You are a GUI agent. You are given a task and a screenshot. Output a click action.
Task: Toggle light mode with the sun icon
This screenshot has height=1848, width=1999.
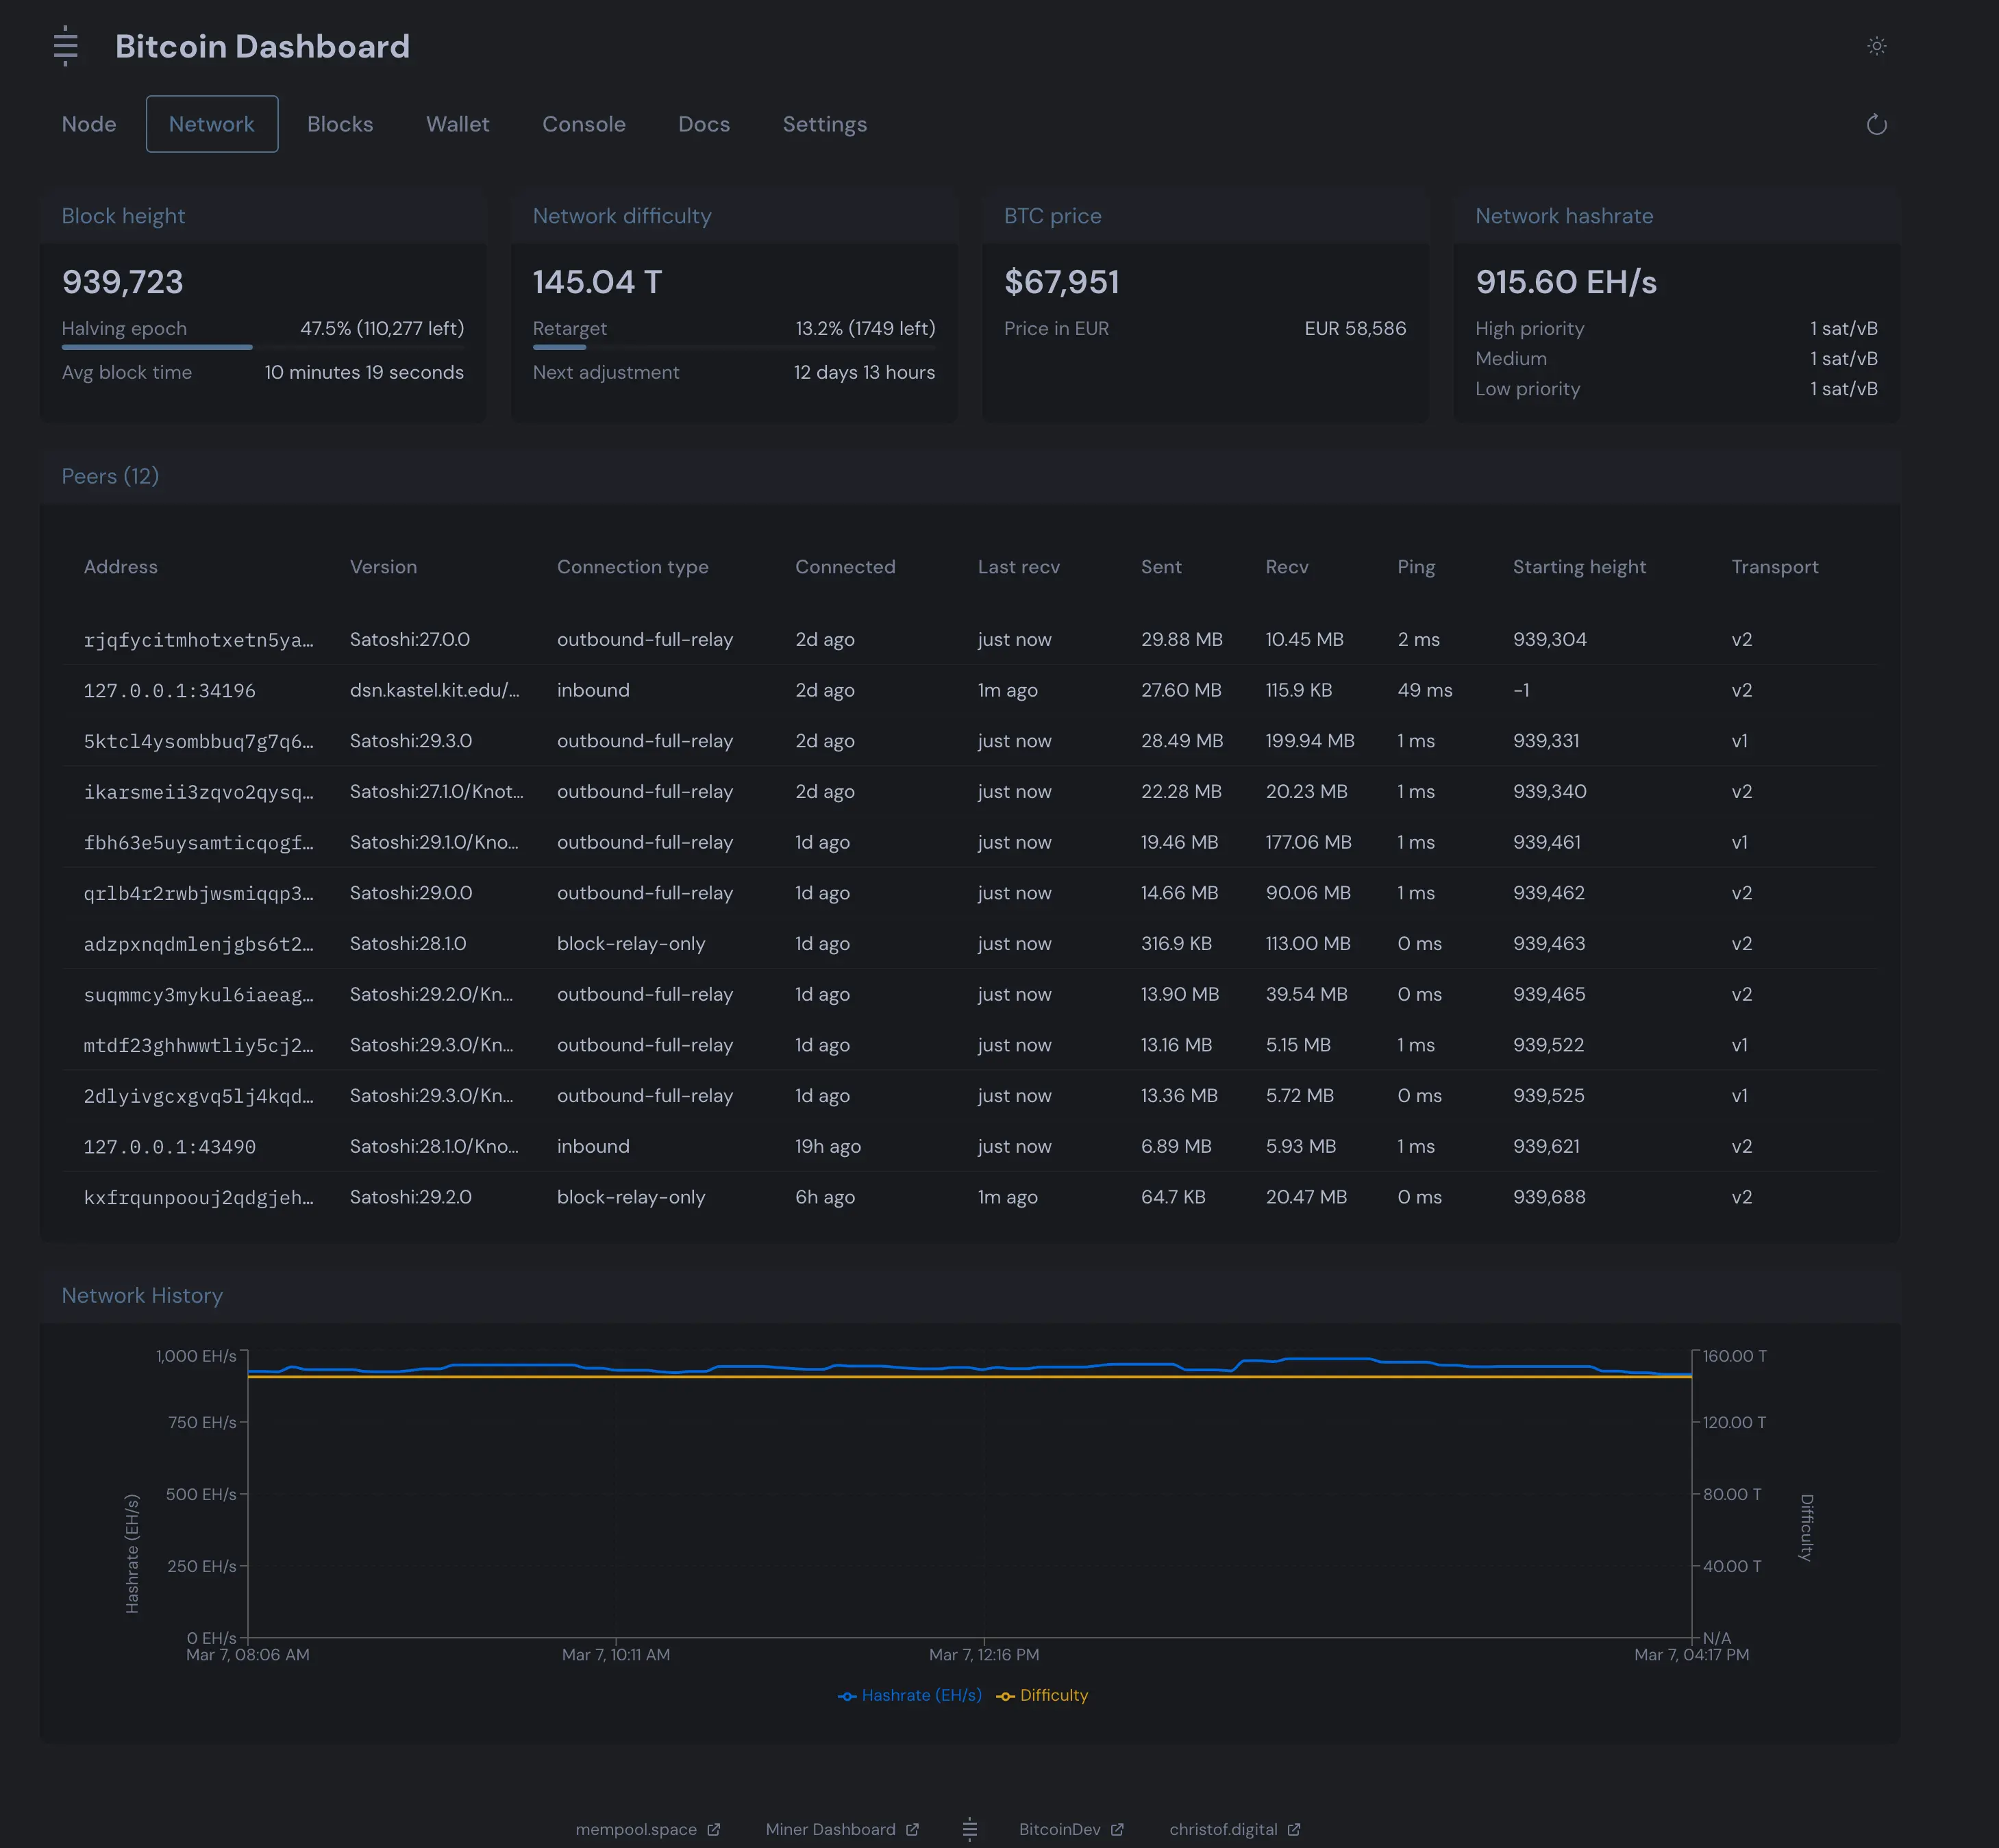tap(1876, 46)
